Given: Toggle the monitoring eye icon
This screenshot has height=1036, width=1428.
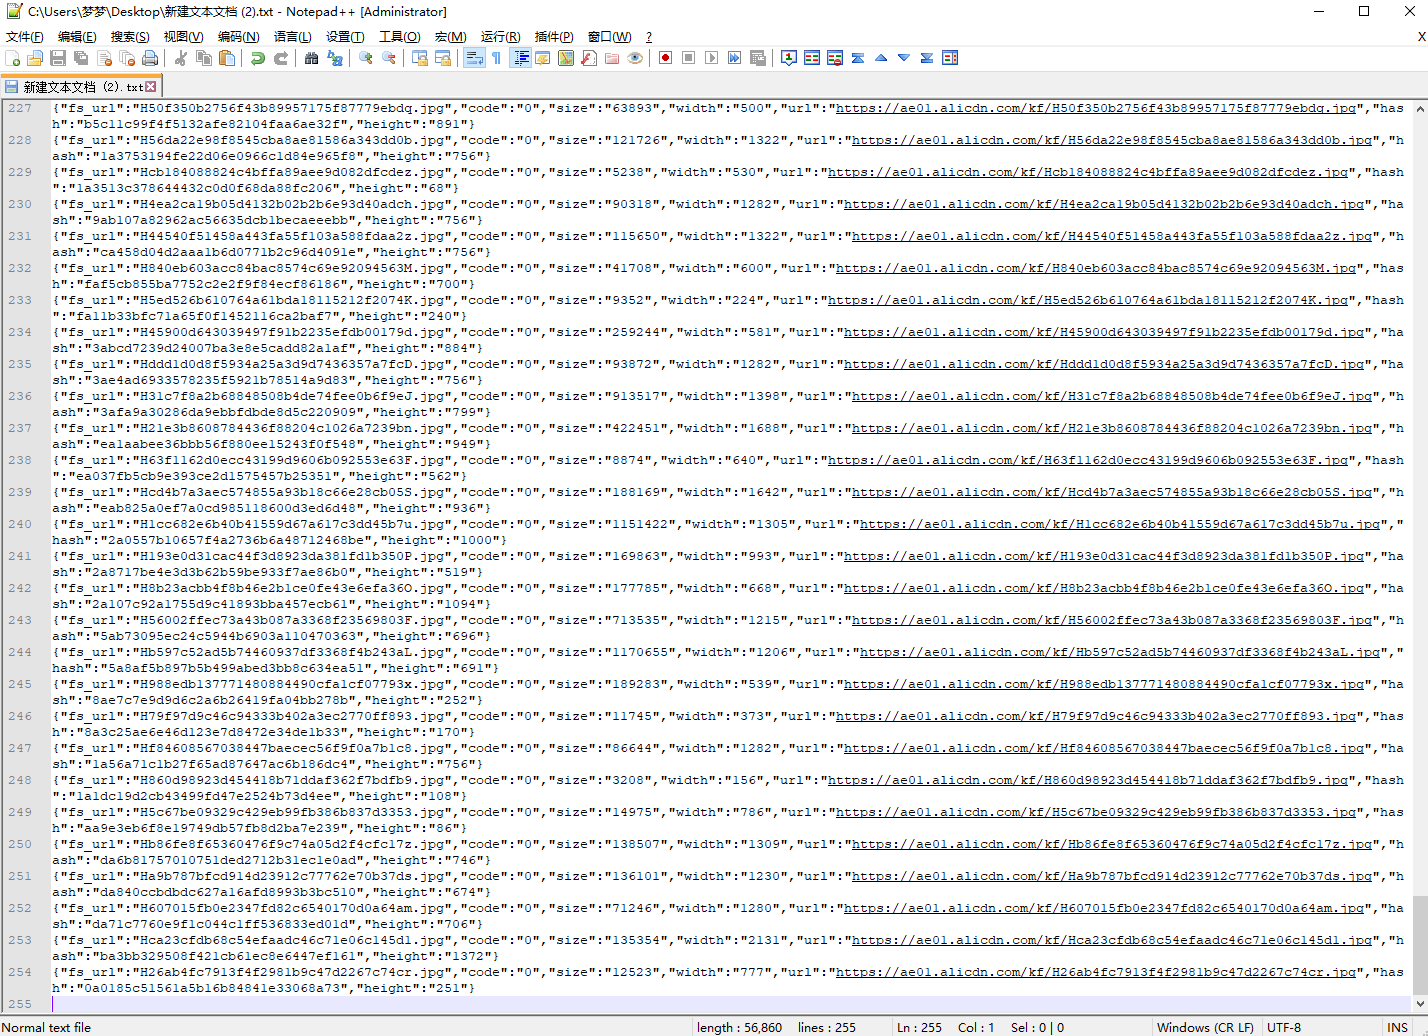Looking at the screenshot, I should [635, 58].
